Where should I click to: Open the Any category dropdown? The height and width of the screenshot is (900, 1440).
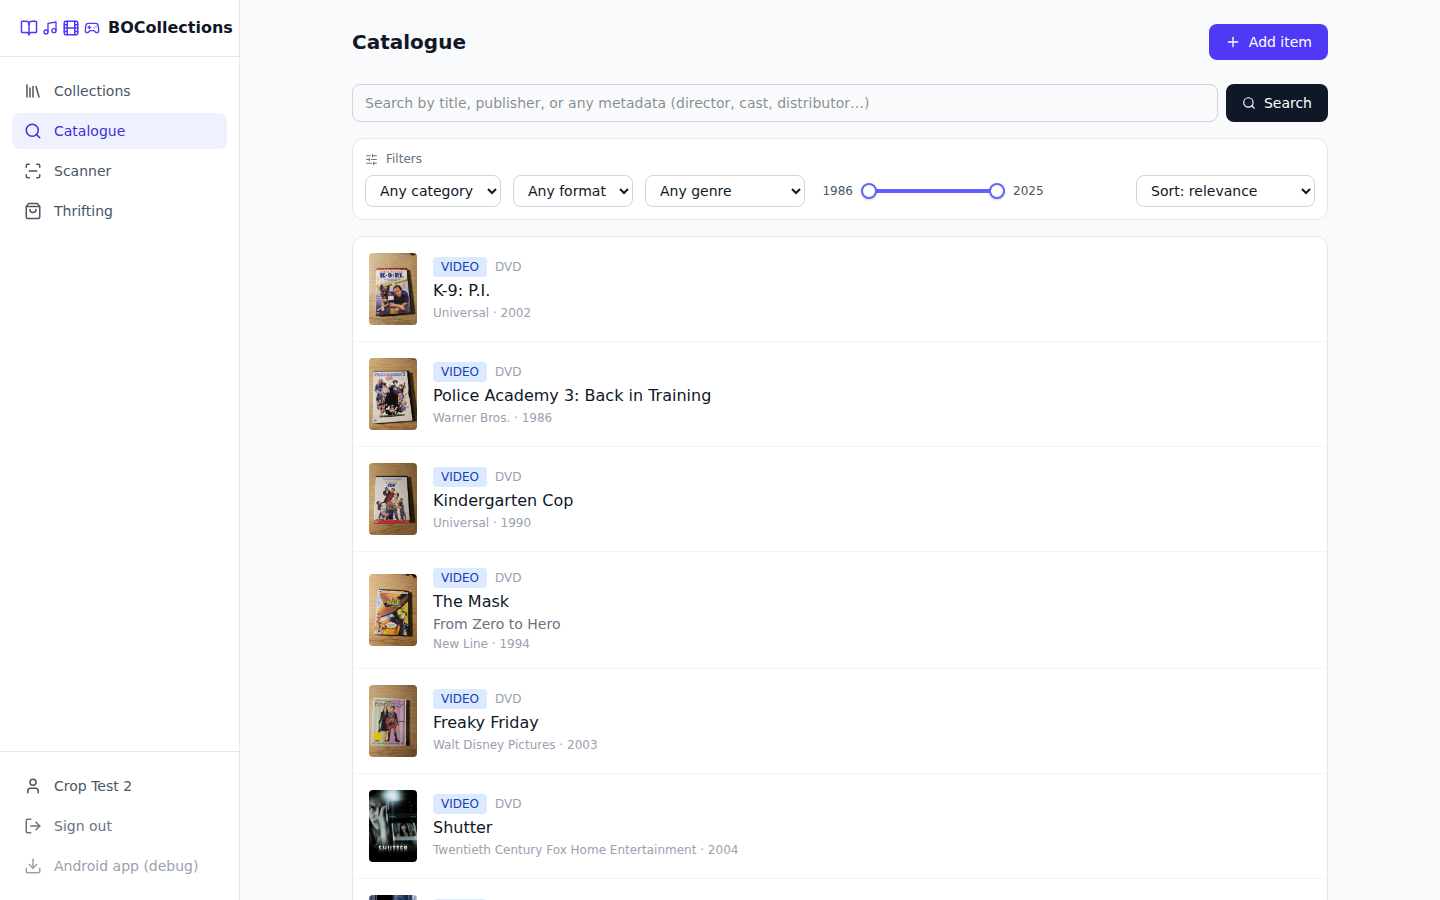pos(433,191)
